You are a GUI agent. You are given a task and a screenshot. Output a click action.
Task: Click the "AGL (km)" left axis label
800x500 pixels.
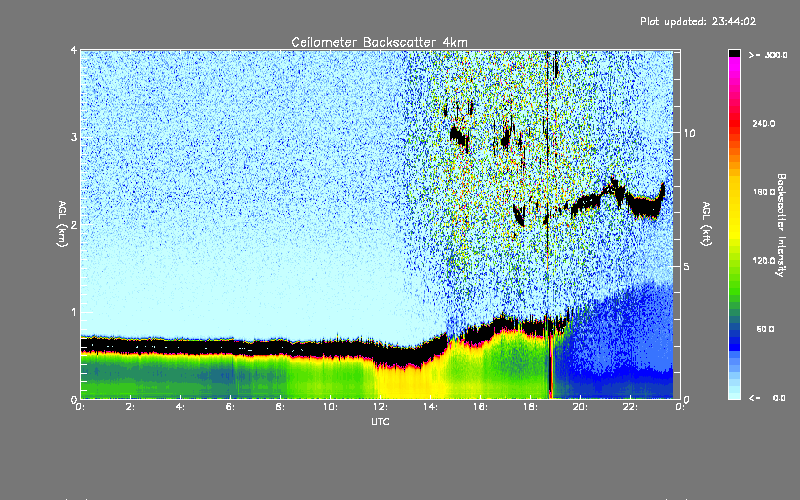tap(62, 224)
